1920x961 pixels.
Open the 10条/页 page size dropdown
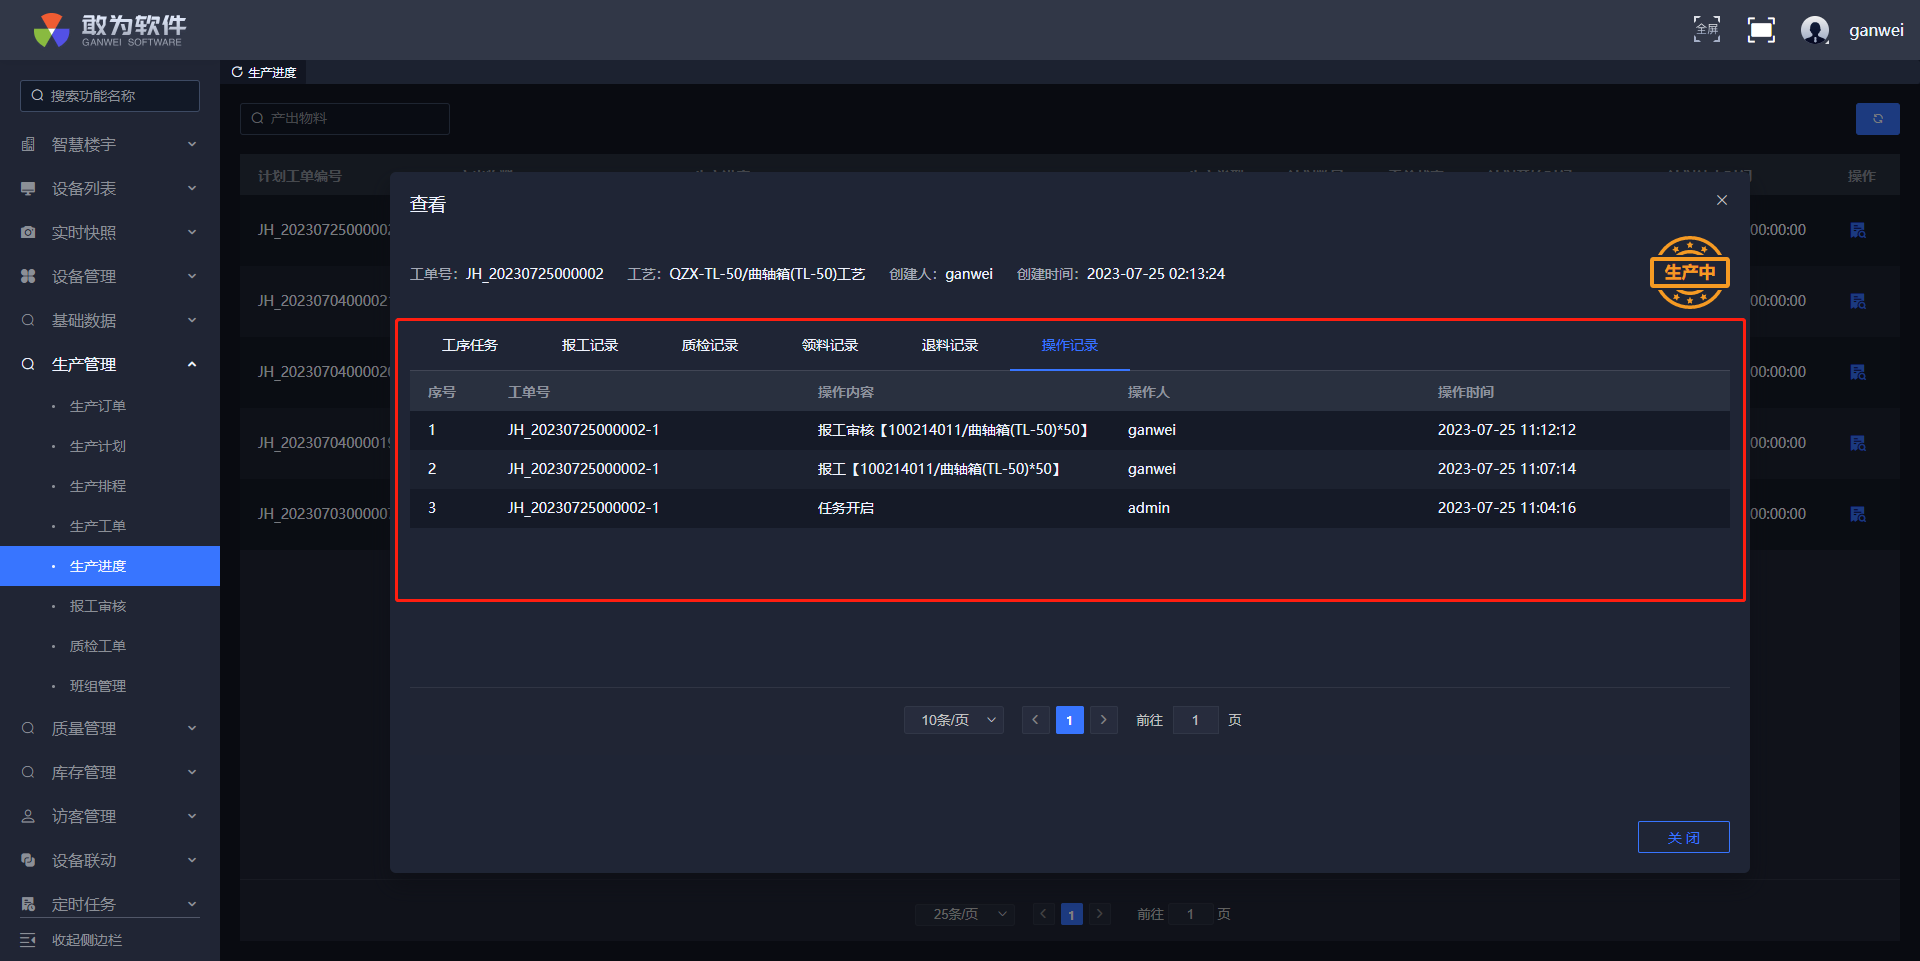953,720
